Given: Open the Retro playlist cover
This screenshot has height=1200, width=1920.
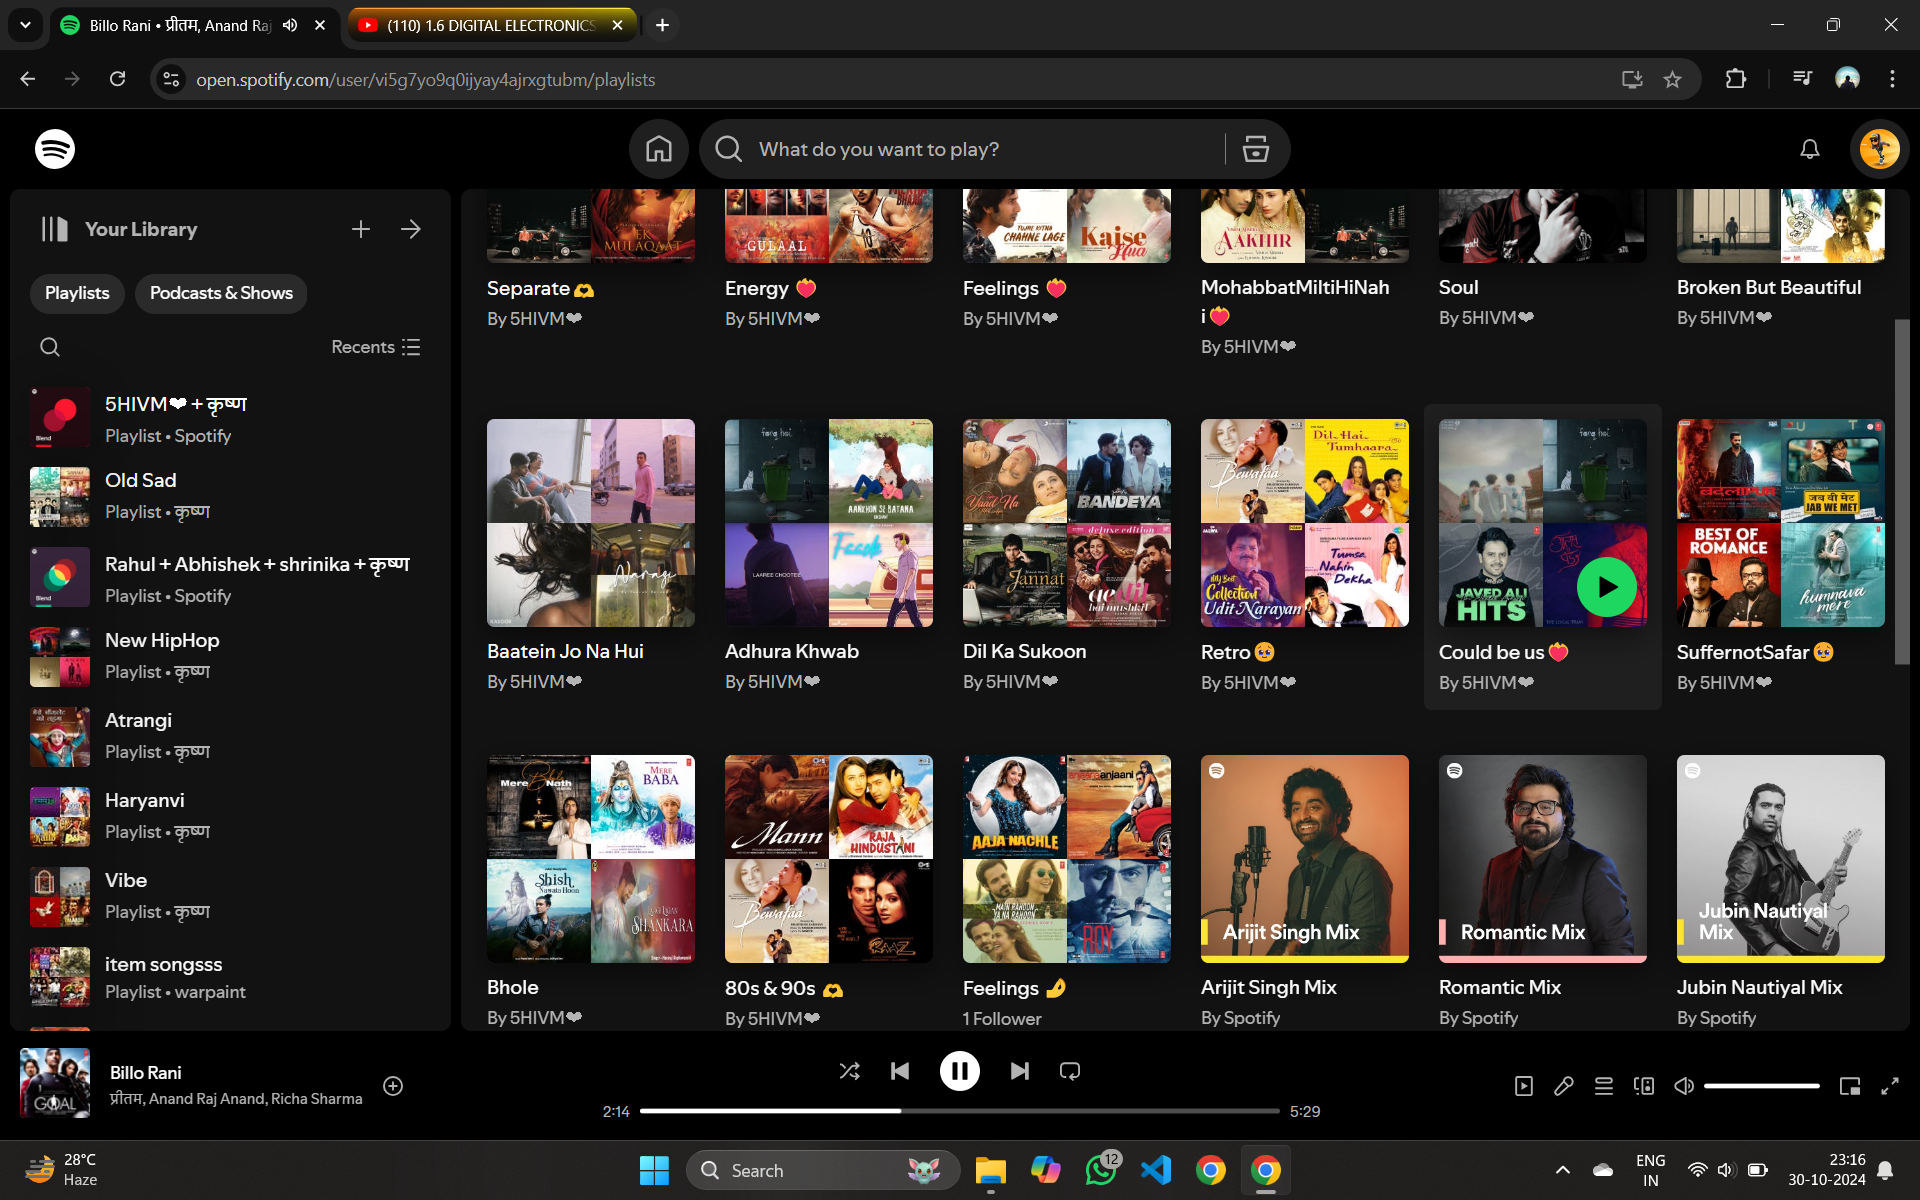Looking at the screenshot, I should 1304,523.
